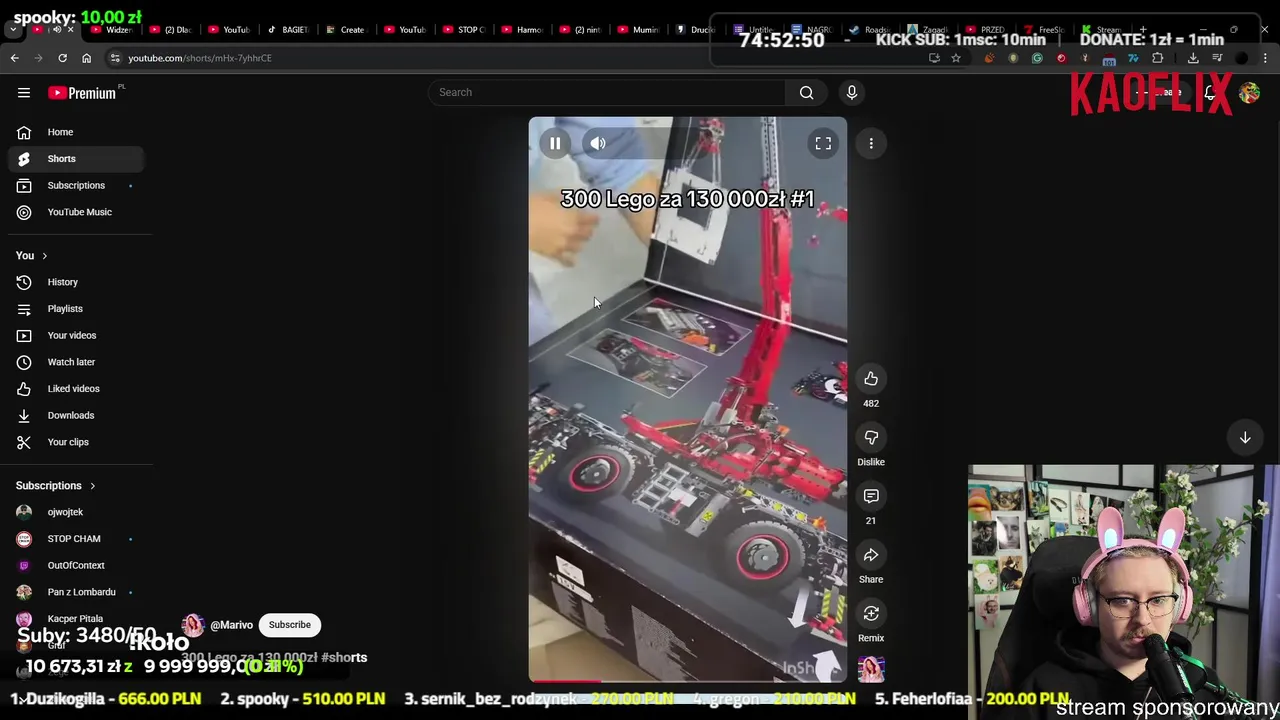1280x720 pixels.
Task: Open the YouTube notifications bell
Action: tap(1210, 93)
